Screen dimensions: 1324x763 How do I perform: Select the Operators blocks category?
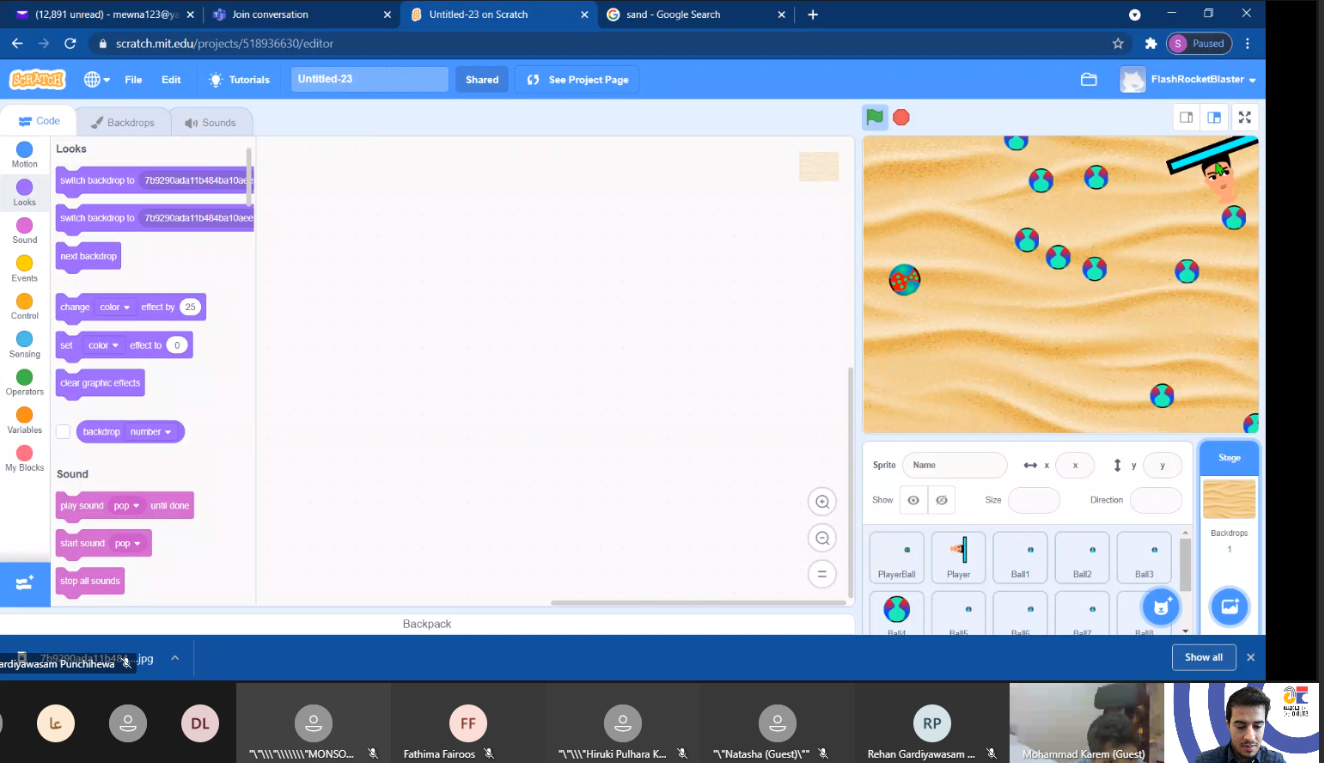tap(25, 383)
